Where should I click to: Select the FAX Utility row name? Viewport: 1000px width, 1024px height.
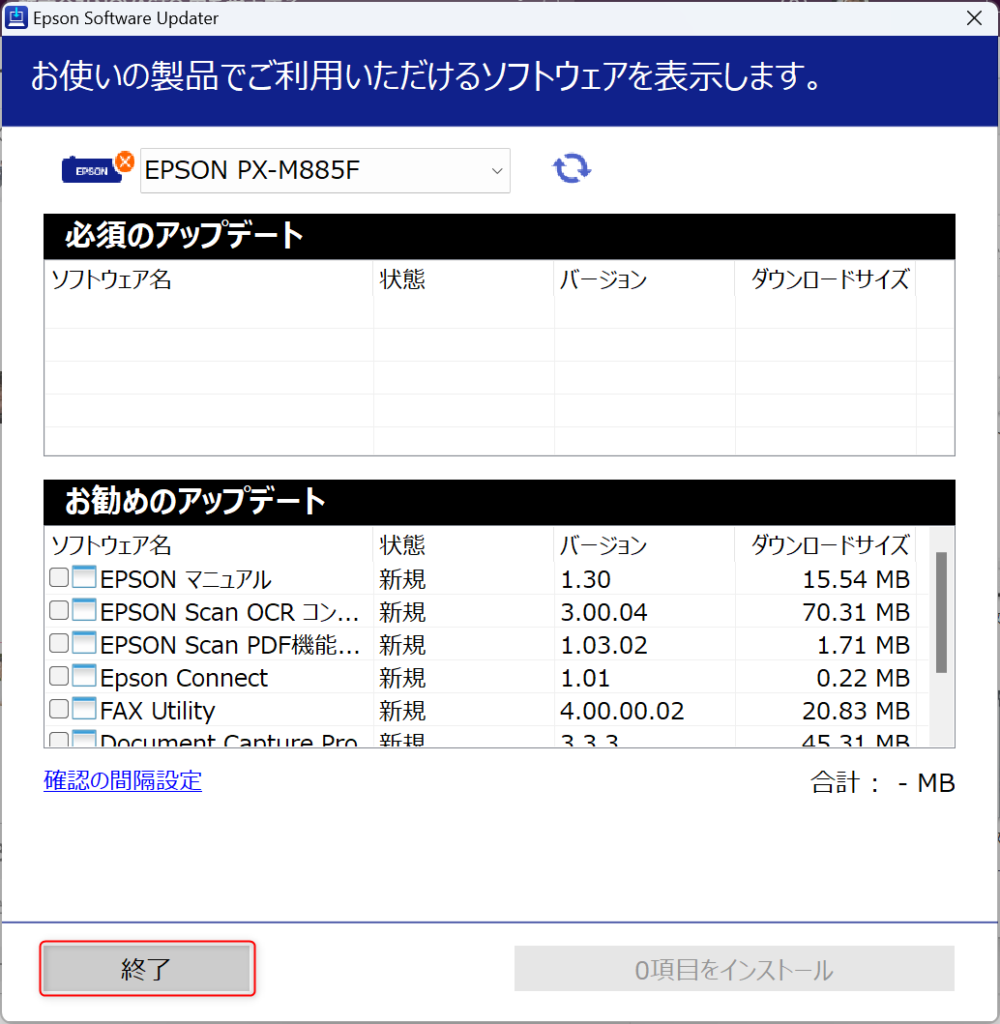click(157, 711)
